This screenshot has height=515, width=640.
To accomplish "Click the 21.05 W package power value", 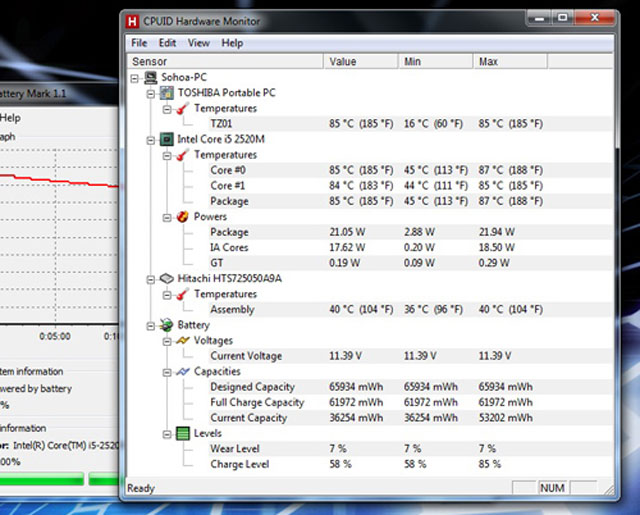I will pos(347,232).
